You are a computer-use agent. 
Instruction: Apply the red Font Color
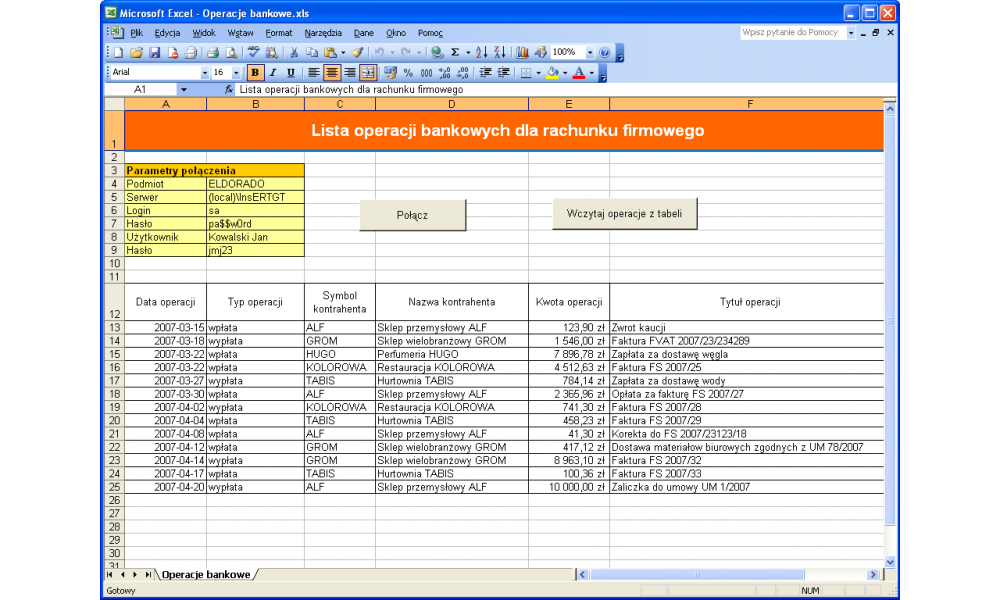click(579, 73)
